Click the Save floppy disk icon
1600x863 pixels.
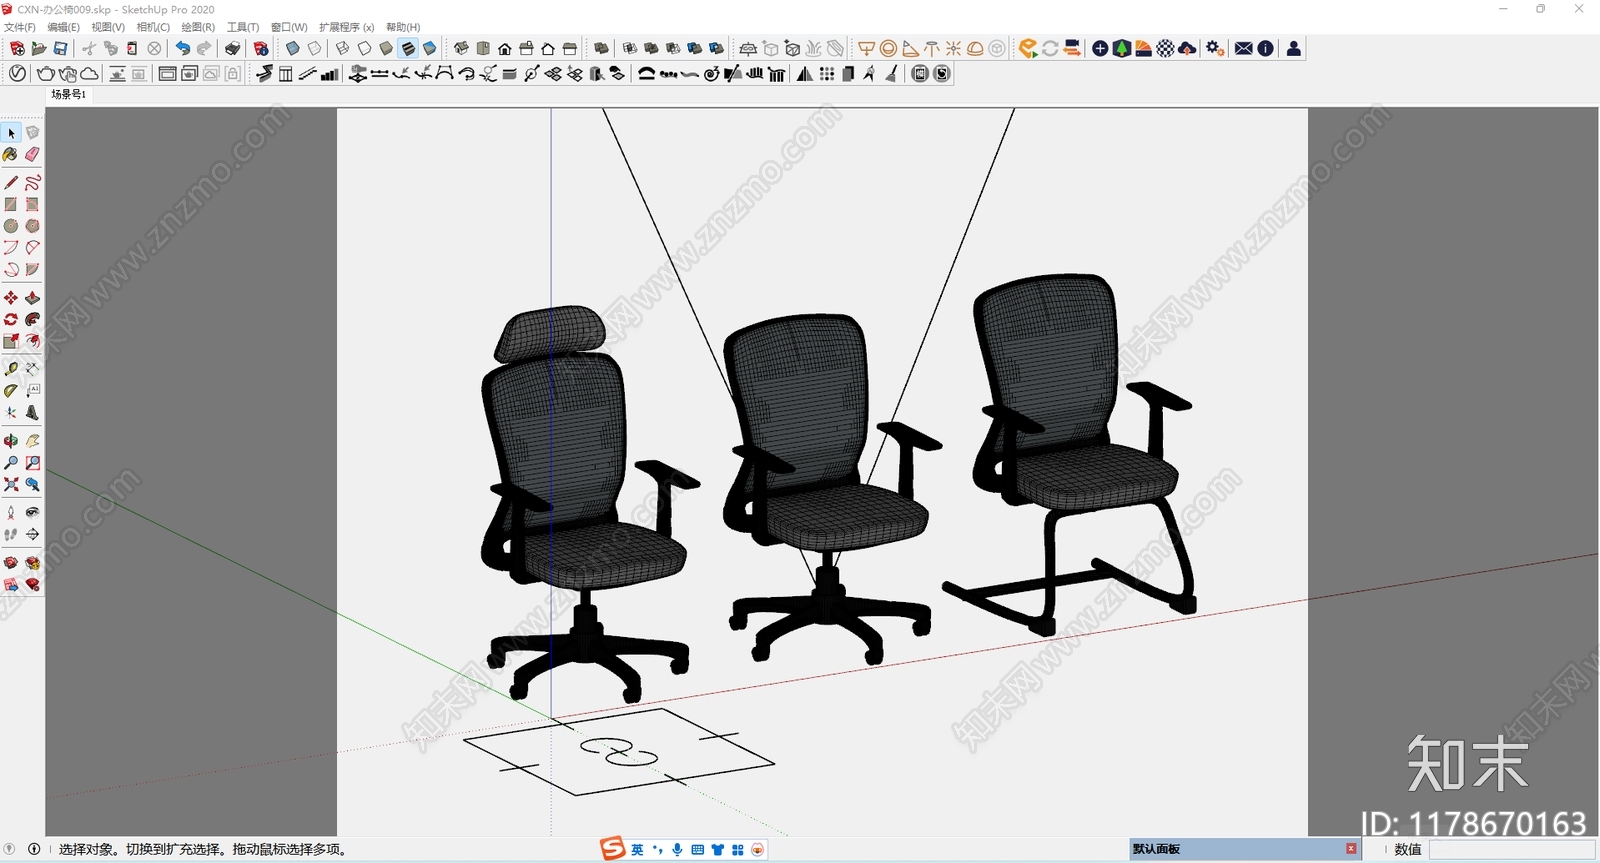[61, 48]
